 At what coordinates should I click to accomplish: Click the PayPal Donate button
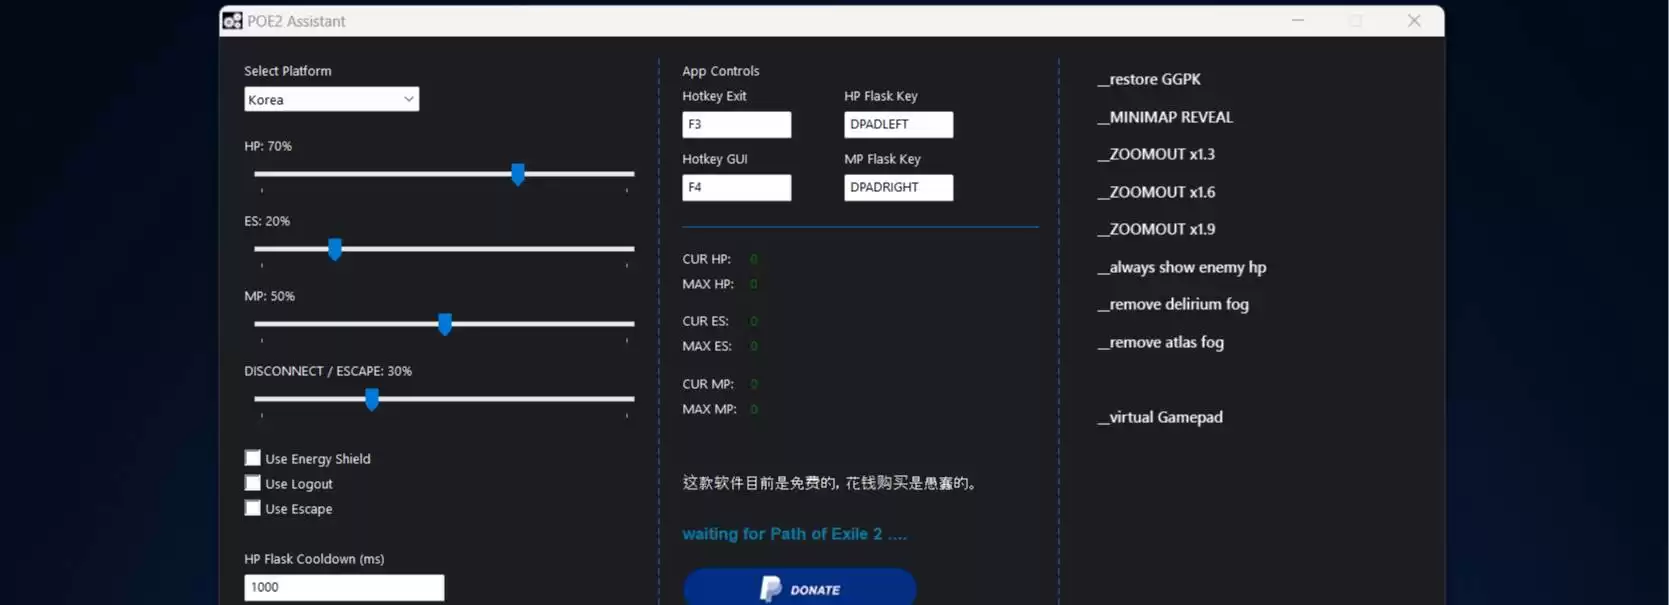[800, 588]
